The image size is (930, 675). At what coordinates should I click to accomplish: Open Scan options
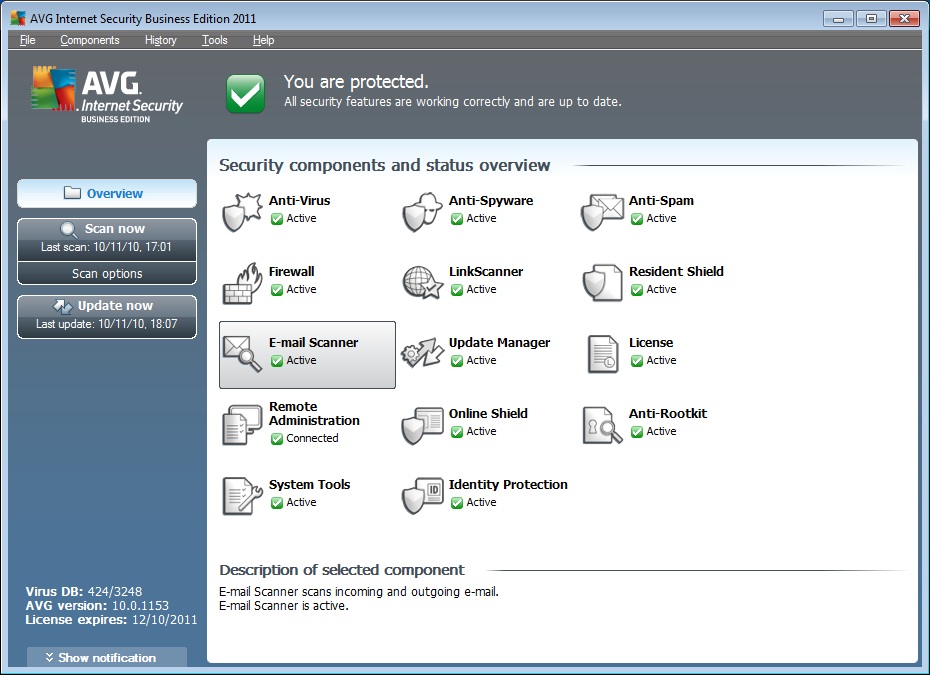coord(107,273)
